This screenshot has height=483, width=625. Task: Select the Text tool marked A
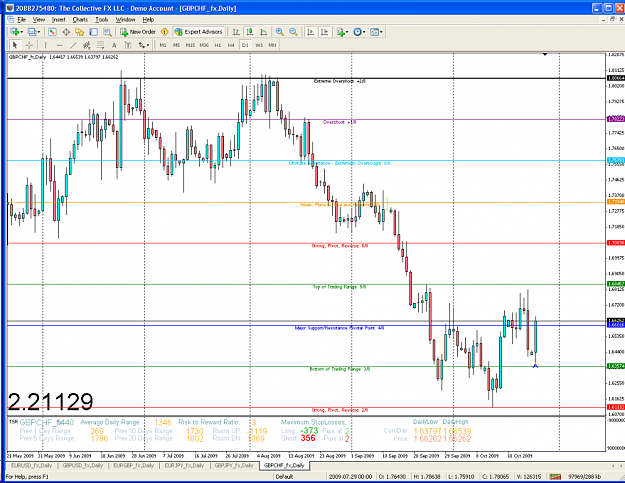114,45
